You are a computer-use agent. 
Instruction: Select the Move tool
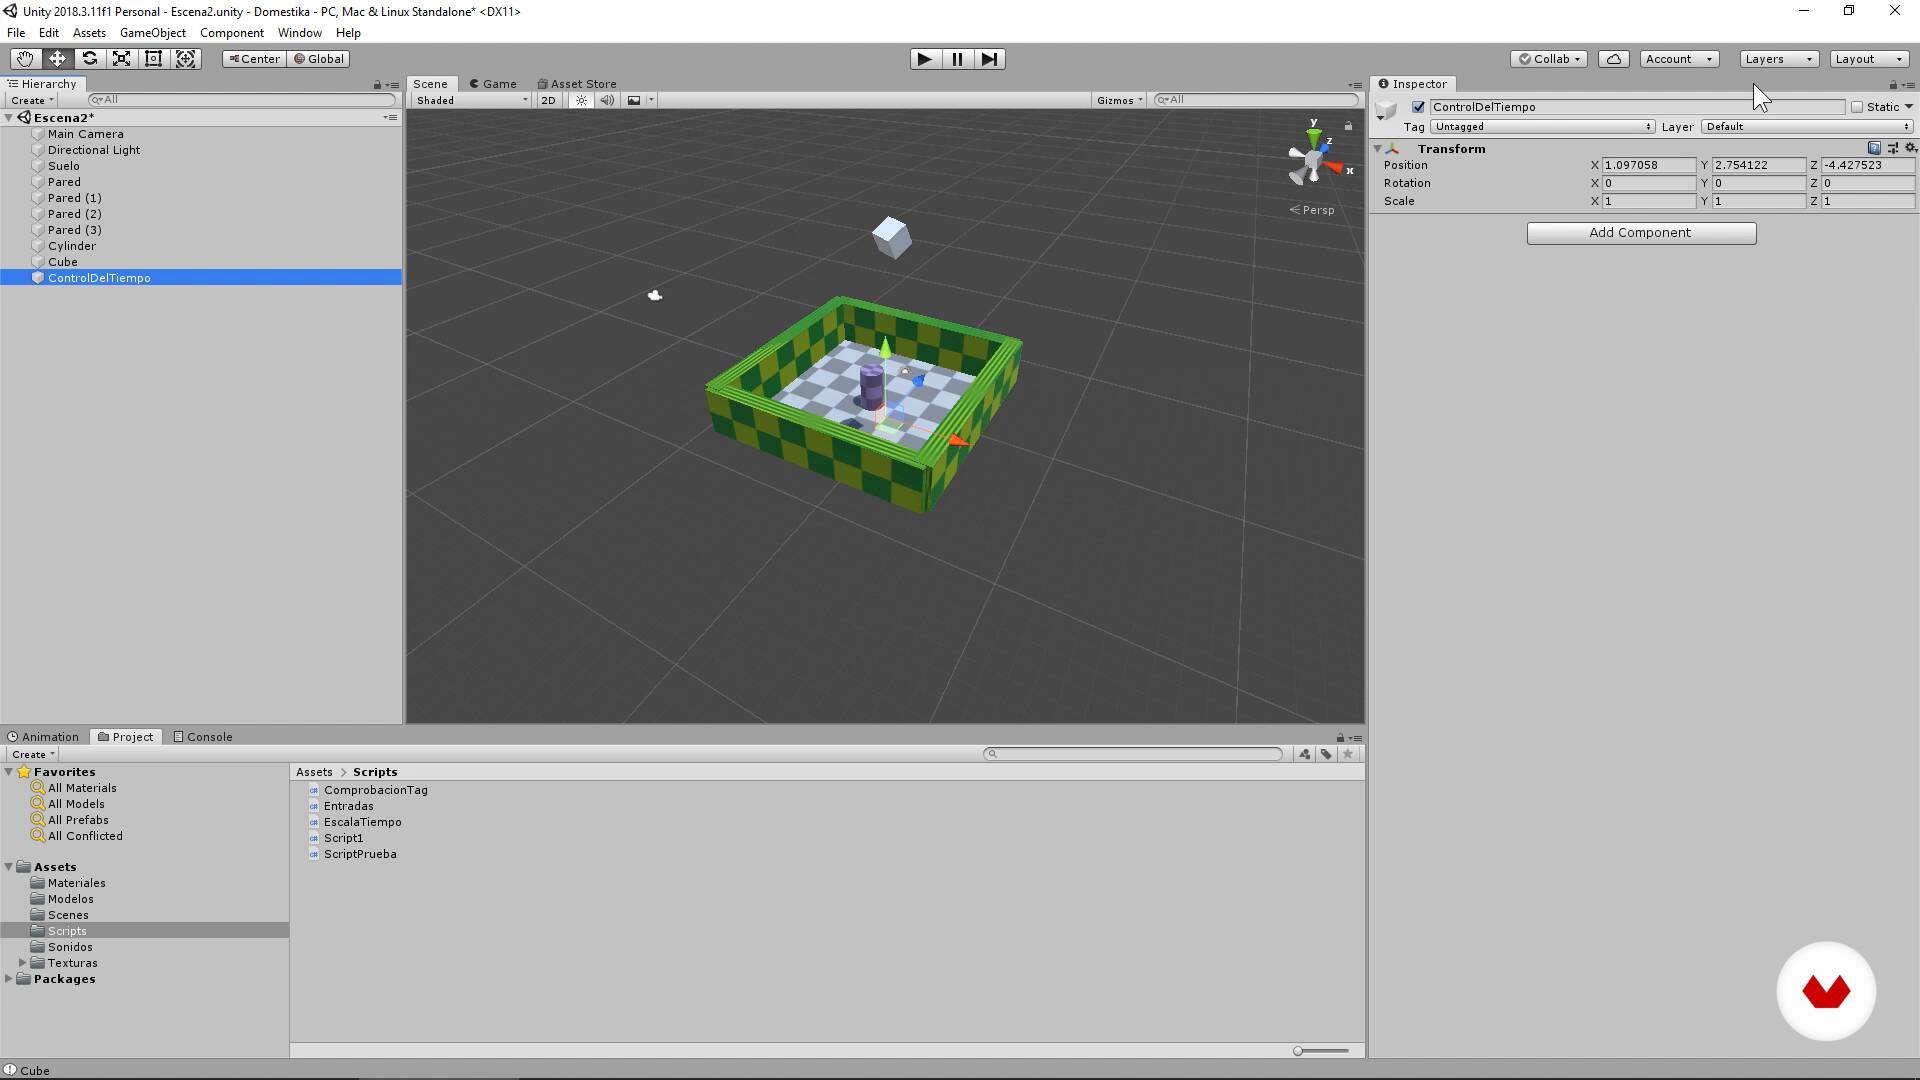(57, 59)
